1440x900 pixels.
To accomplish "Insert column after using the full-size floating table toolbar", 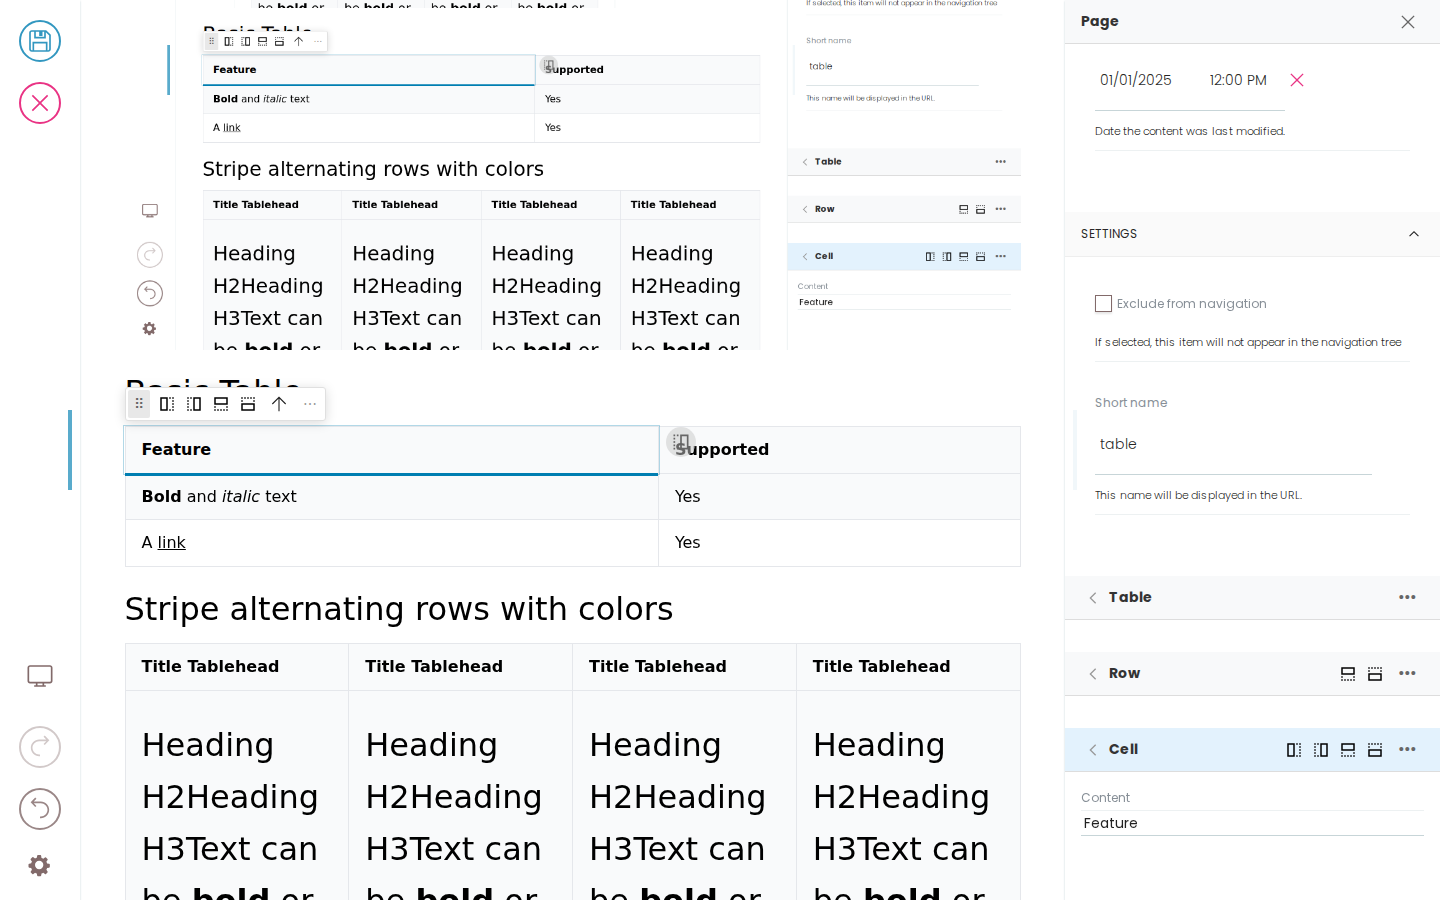I will click(x=167, y=404).
